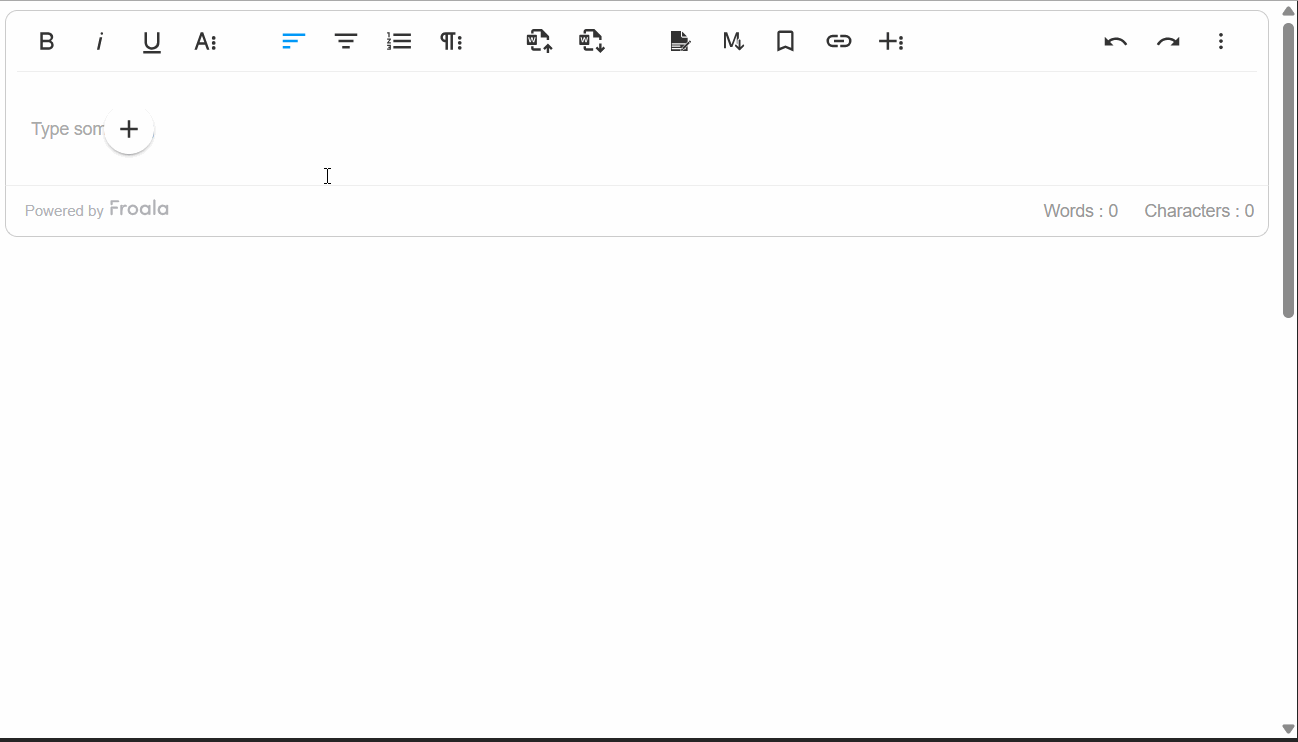
Task: Open the more text options menu
Action: 205,42
